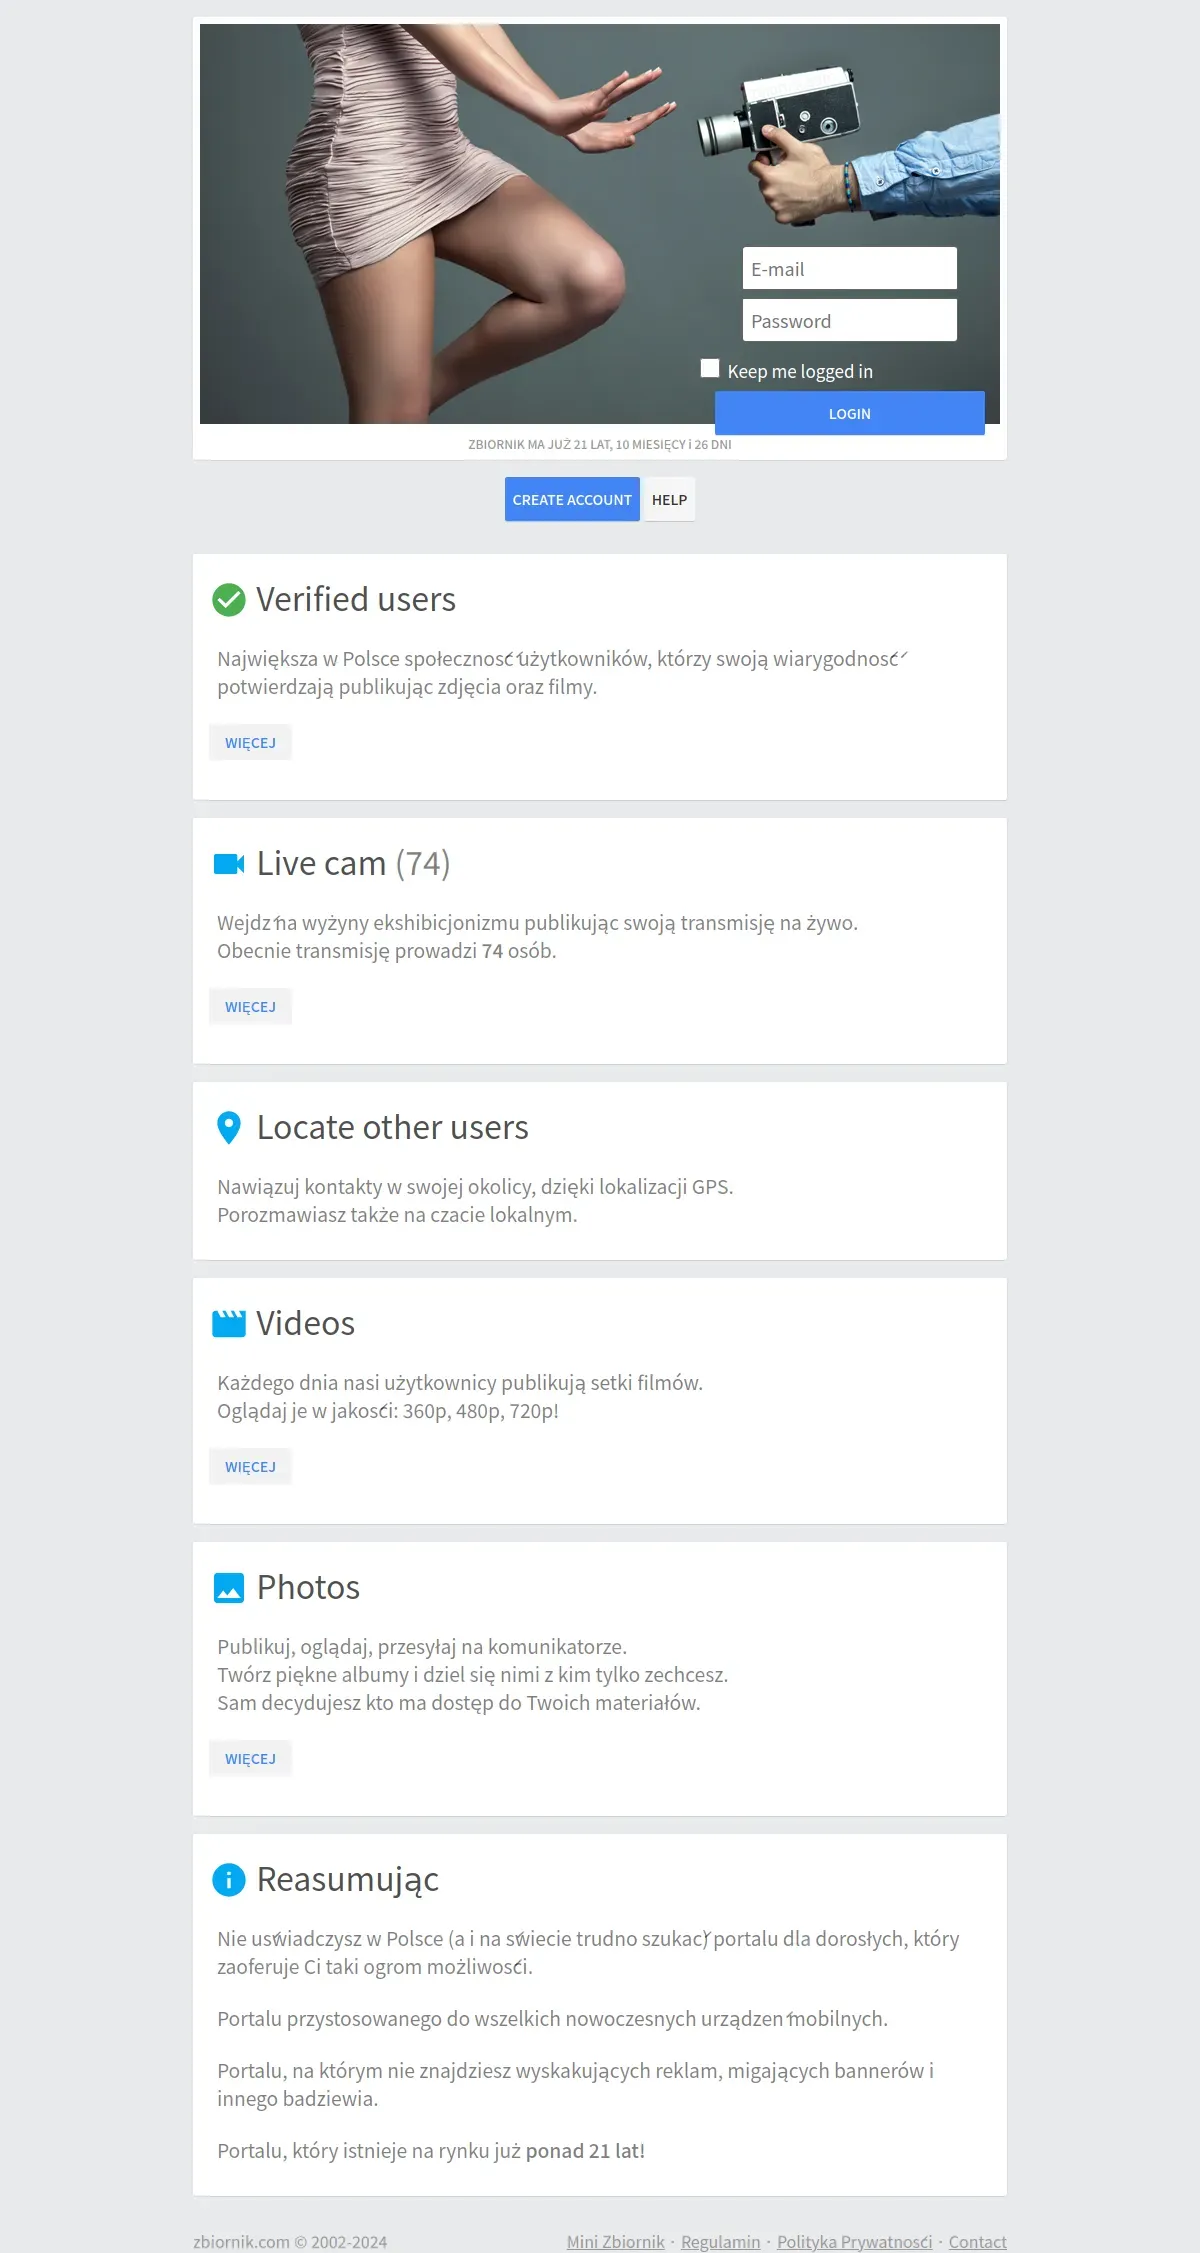The height and width of the screenshot is (2253, 1200).
Task: Click the green checkmark Verified users icon
Action: tap(229, 600)
